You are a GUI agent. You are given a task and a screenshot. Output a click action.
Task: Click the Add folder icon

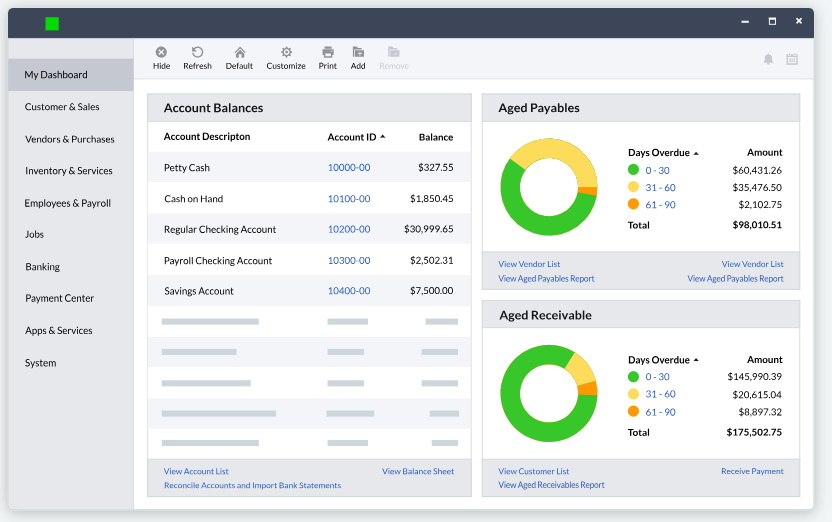pos(358,53)
